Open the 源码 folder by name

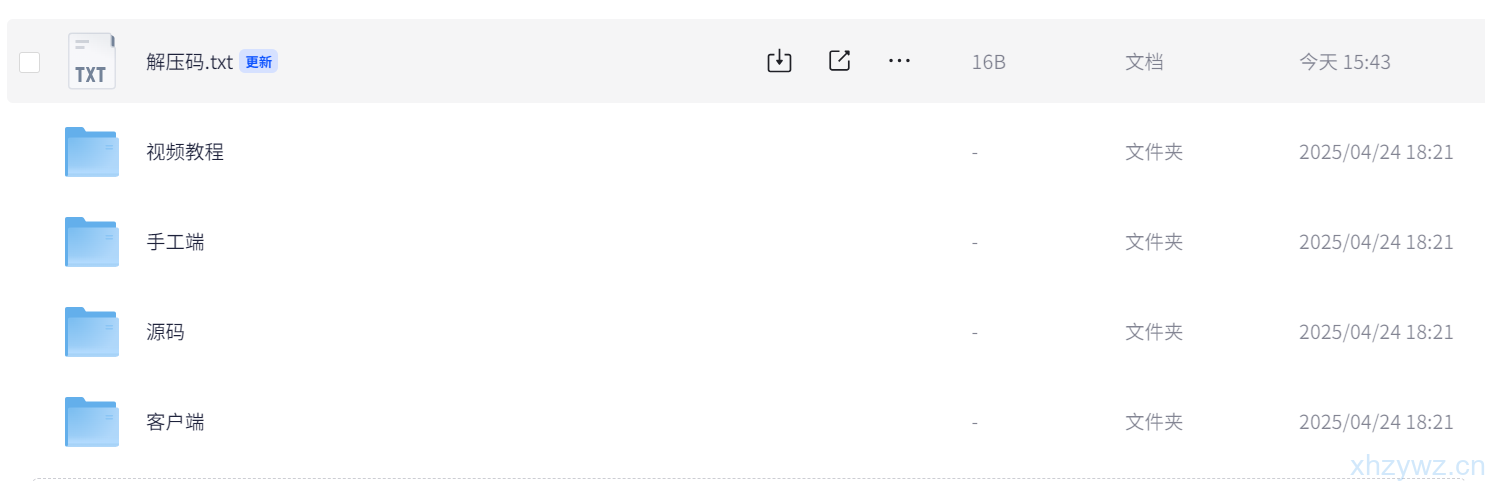165,332
